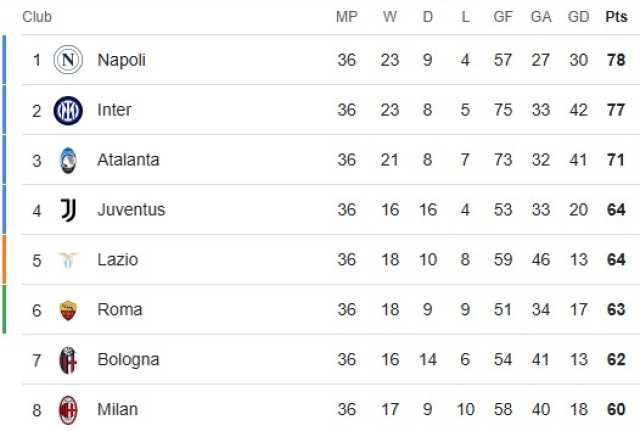Click the Roma club crest icon
Screen dimensions: 640x431
coord(68,310)
